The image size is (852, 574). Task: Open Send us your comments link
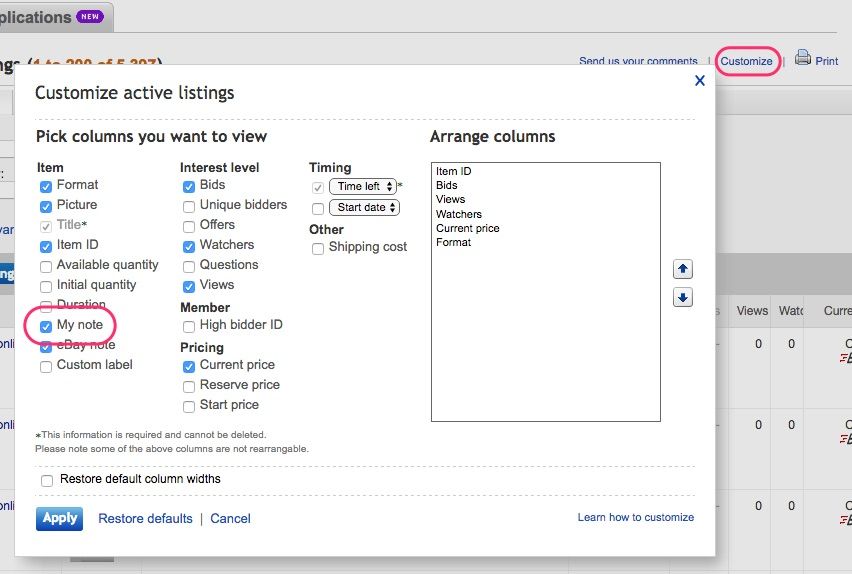638,61
